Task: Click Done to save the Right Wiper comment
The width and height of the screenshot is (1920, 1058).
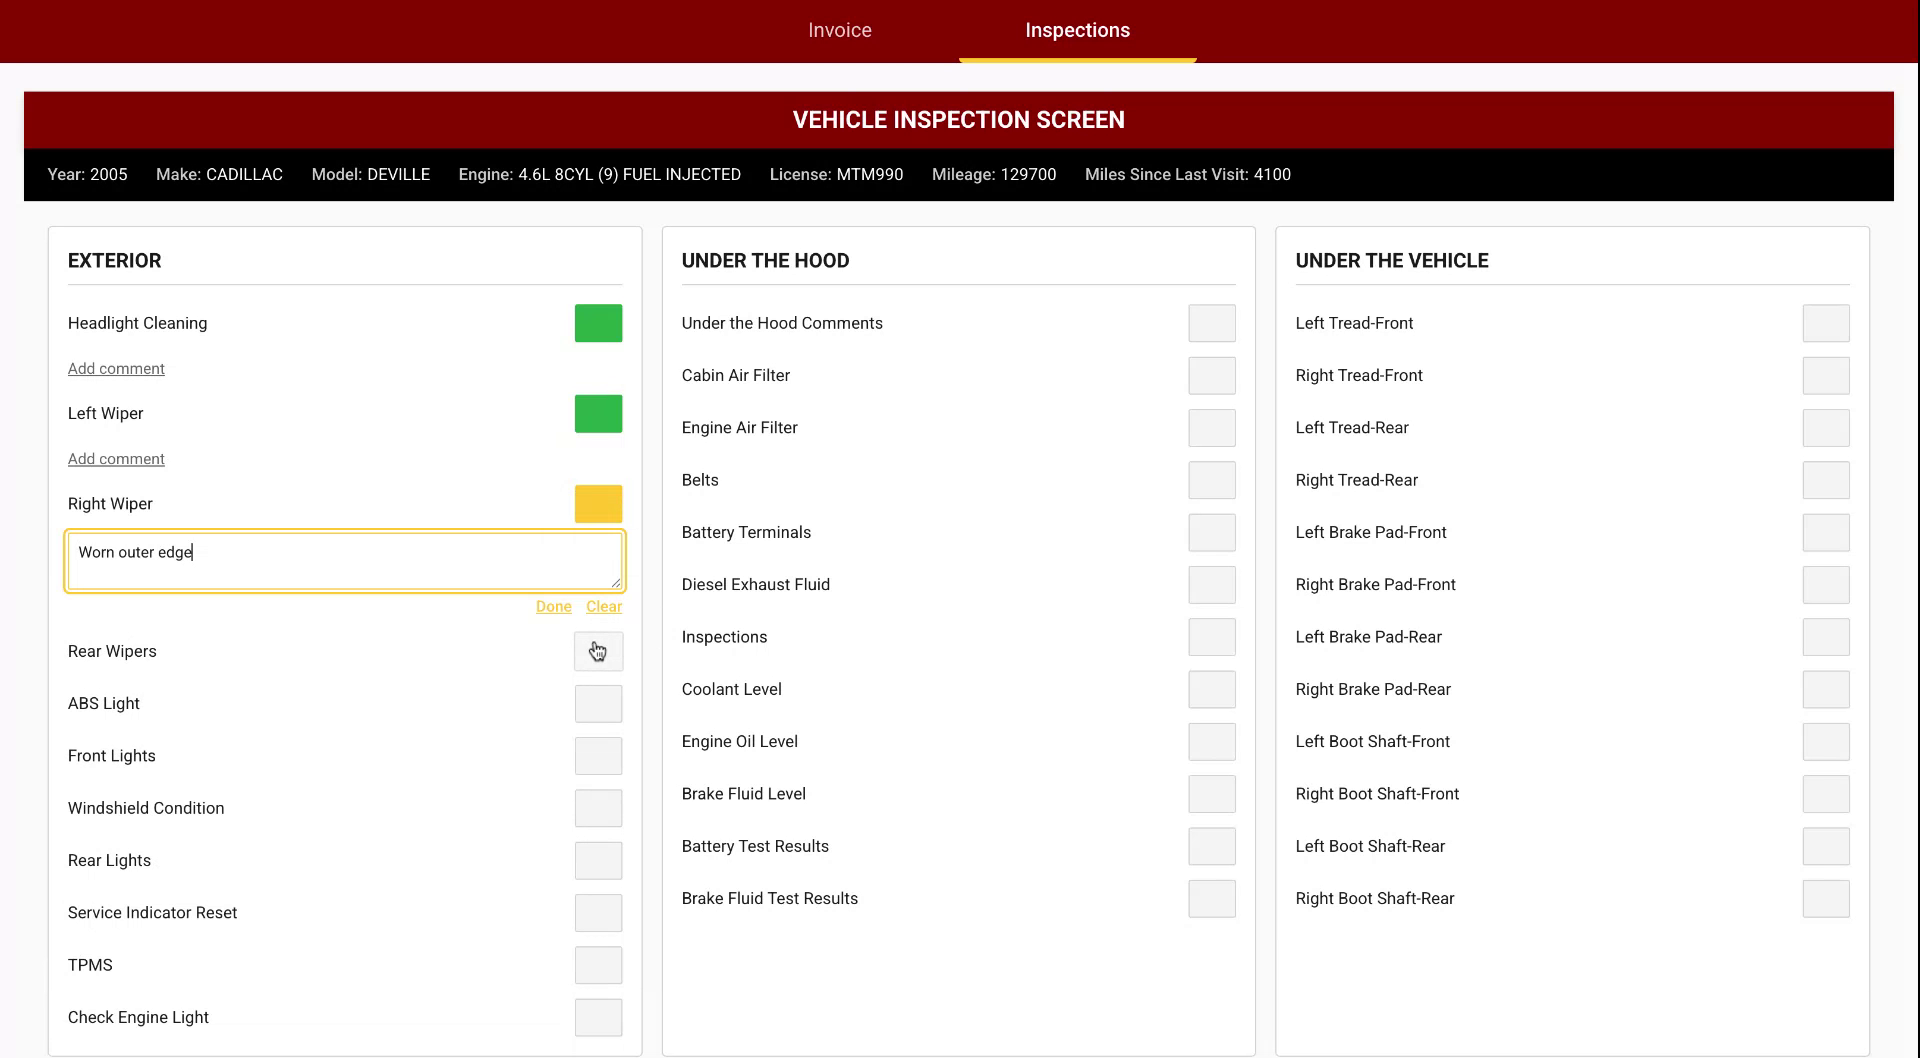Action: (x=553, y=606)
